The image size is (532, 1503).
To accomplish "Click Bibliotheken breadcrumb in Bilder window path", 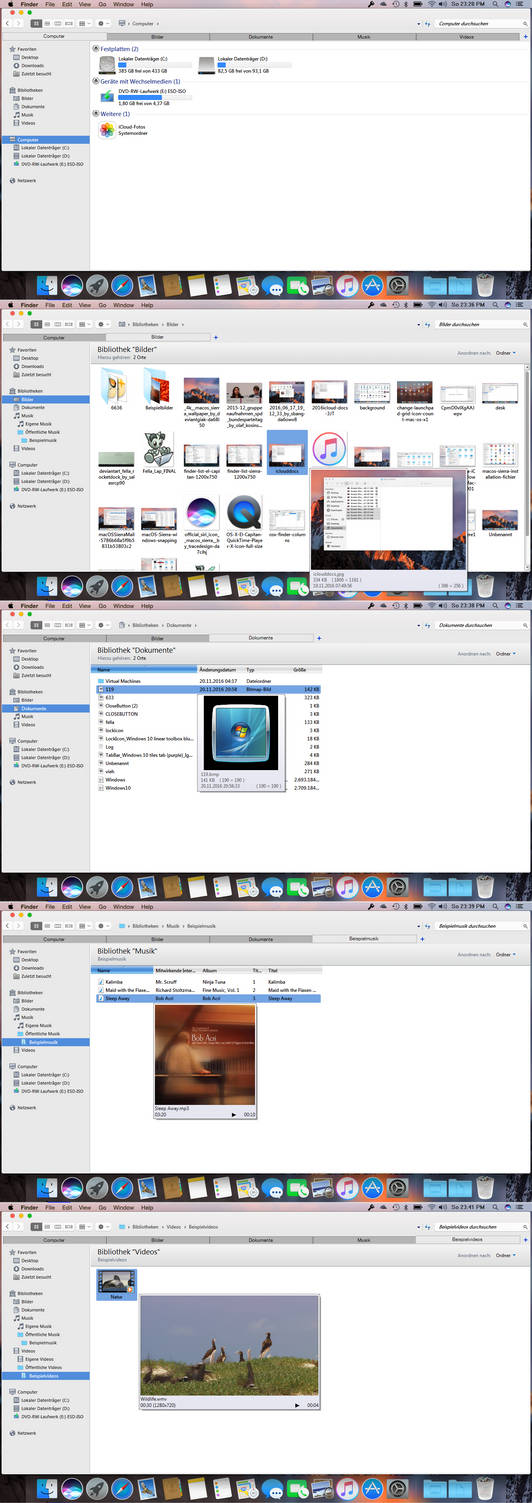I will 147,325.
